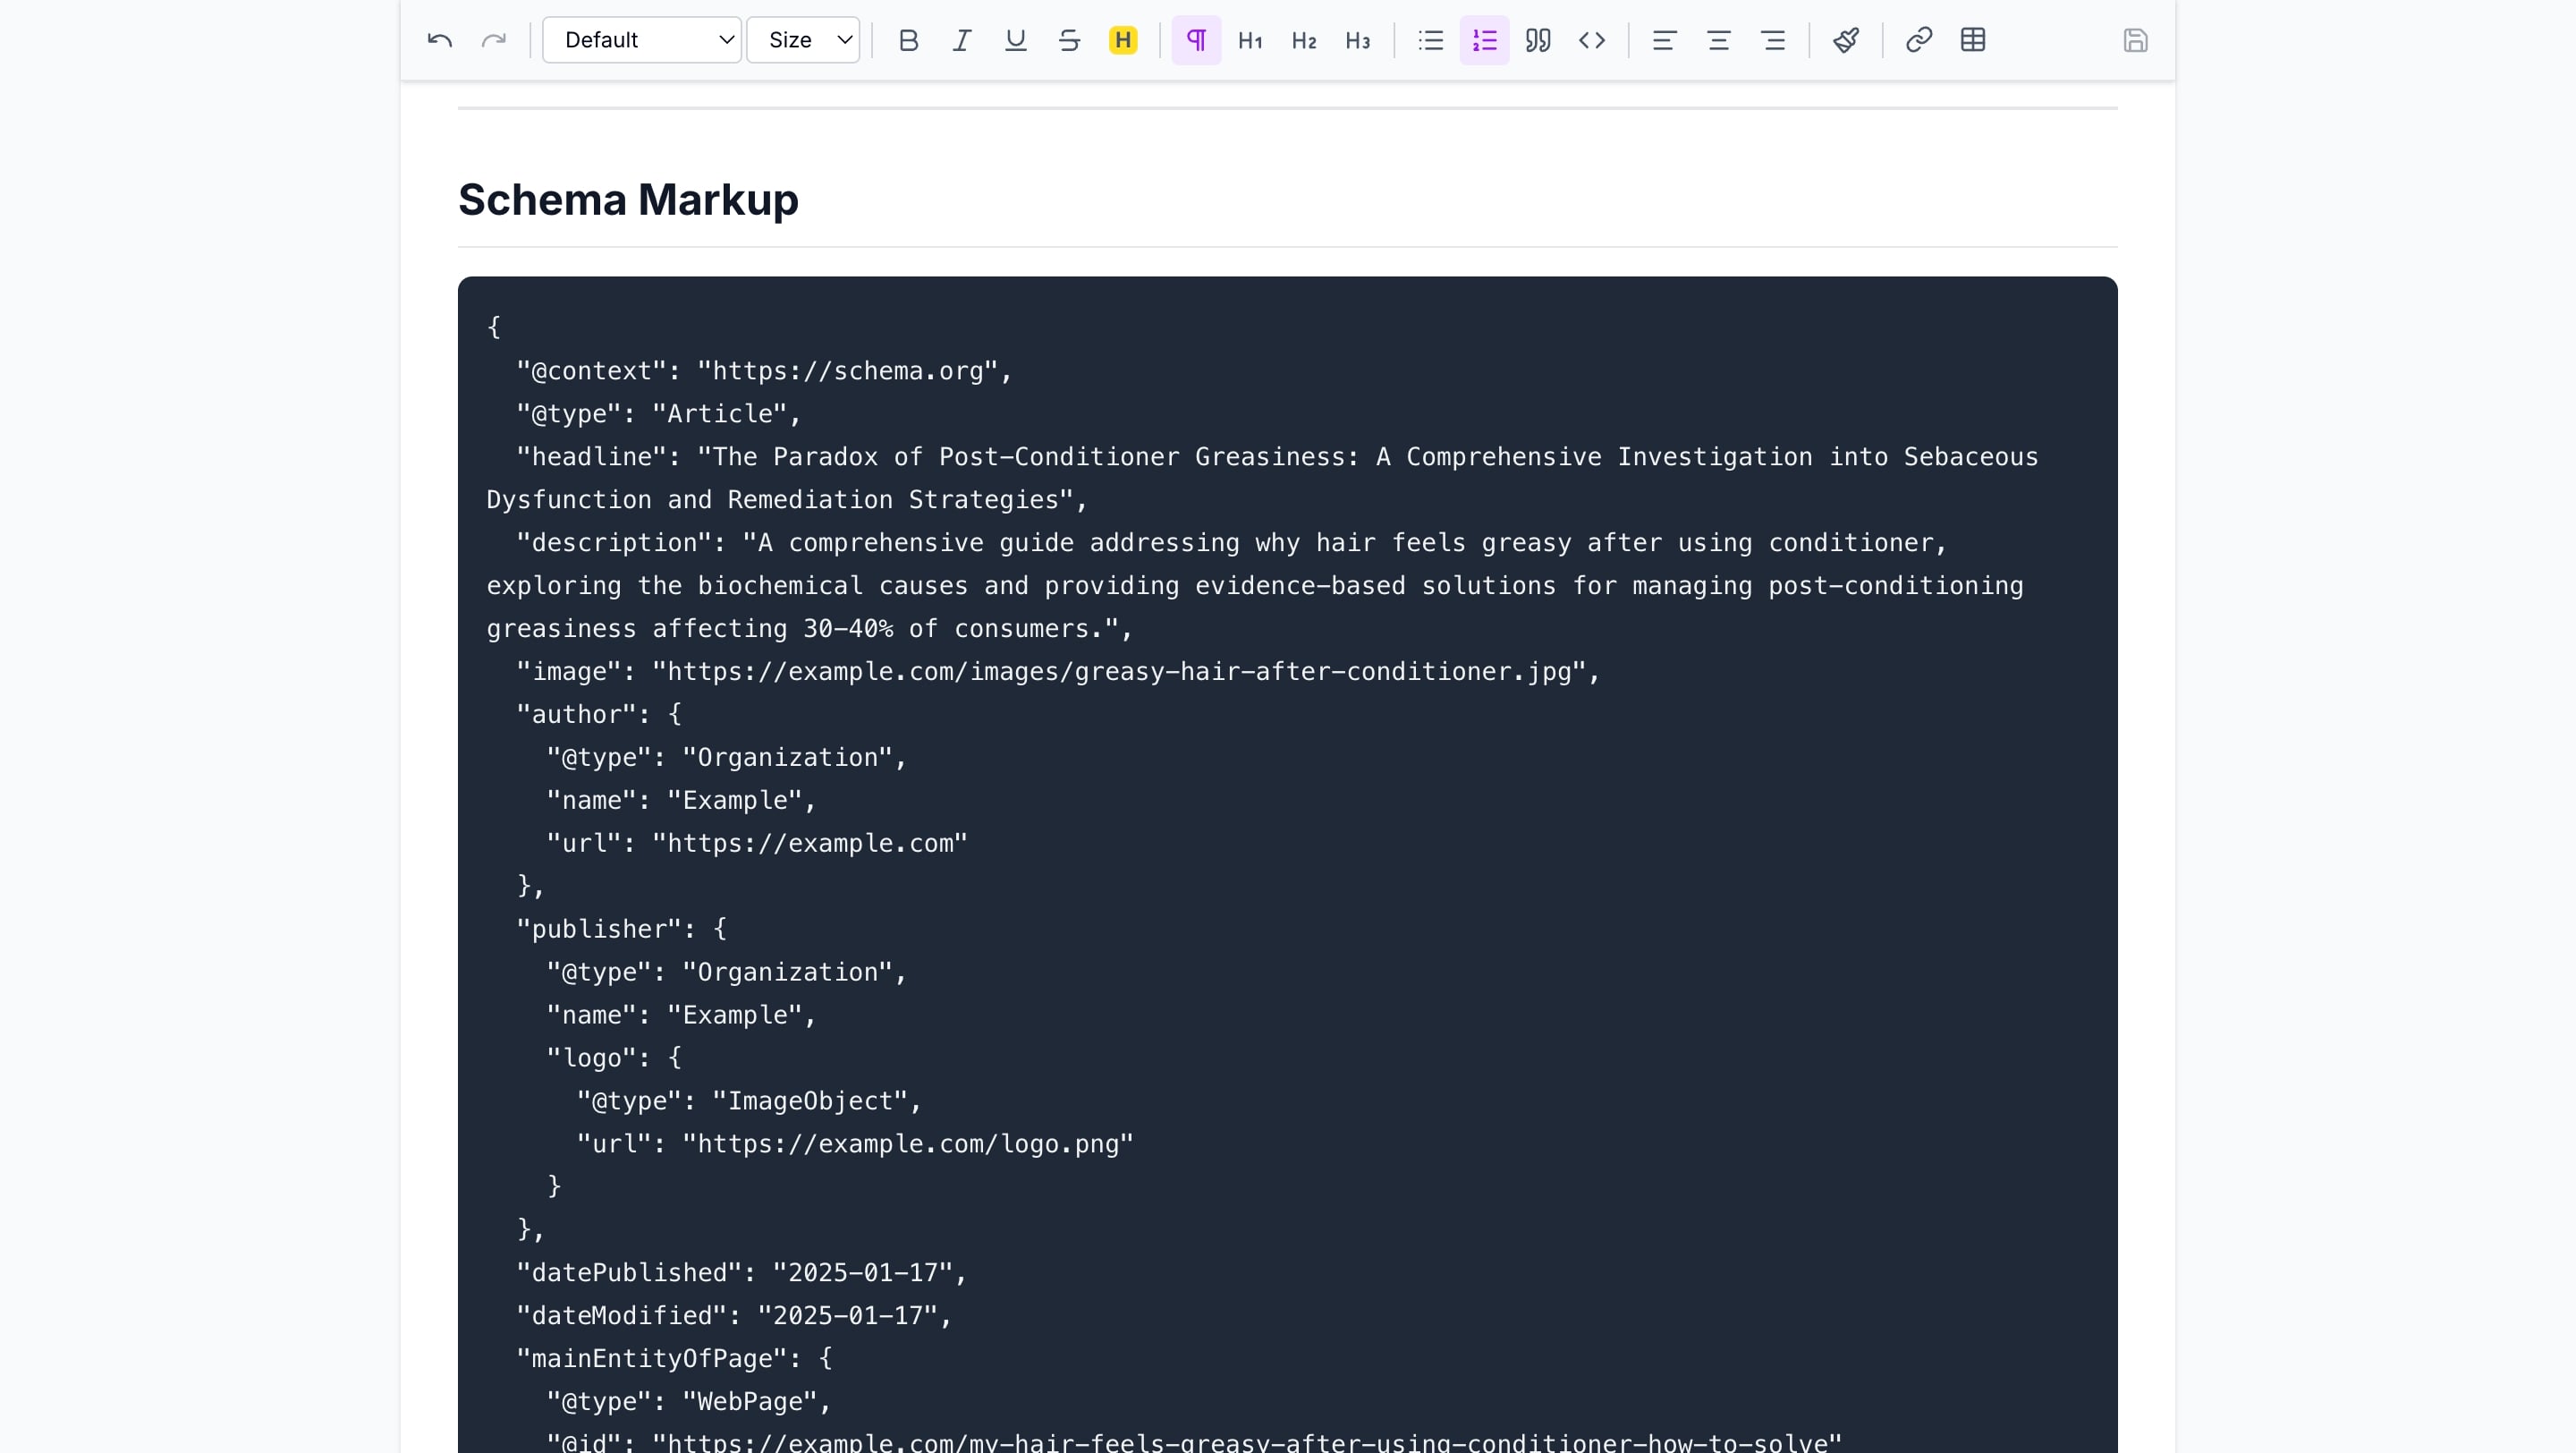Save the document

pyautogui.click(x=2136, y=40)
